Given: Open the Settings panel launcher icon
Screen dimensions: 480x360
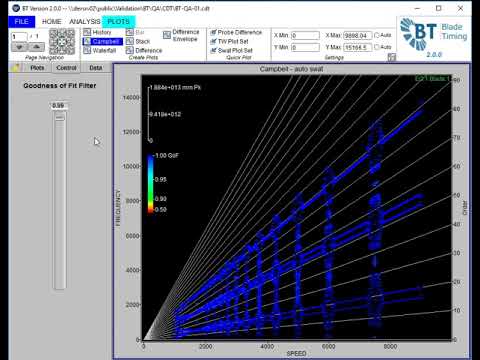Looking at the screenshot, I should tap(392, 57).
